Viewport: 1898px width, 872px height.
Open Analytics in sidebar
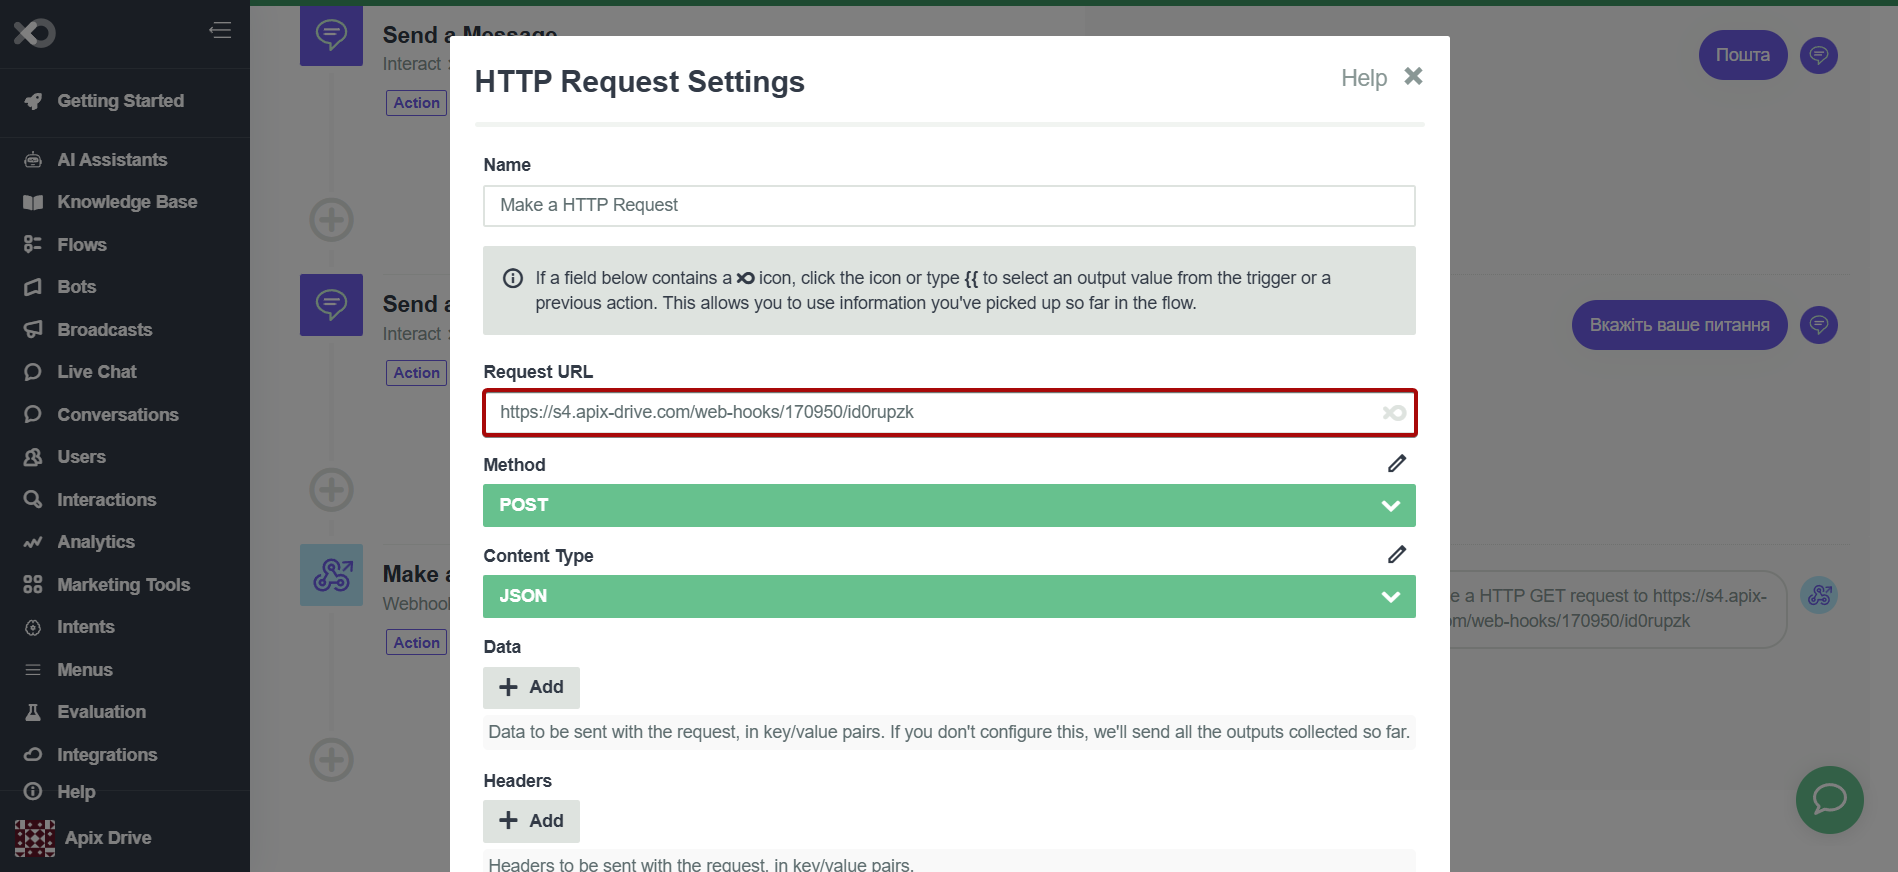(96, 542)
